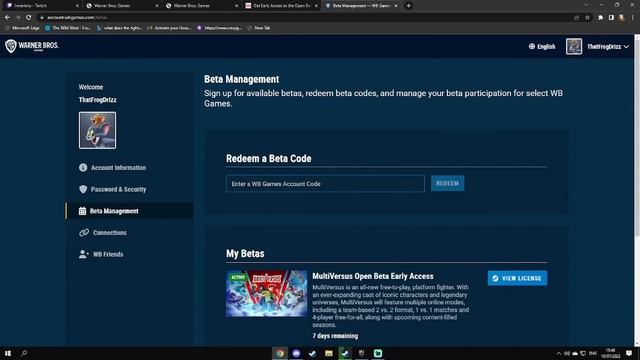Select Beta Management in the sidebar

(x=130, y=211)
